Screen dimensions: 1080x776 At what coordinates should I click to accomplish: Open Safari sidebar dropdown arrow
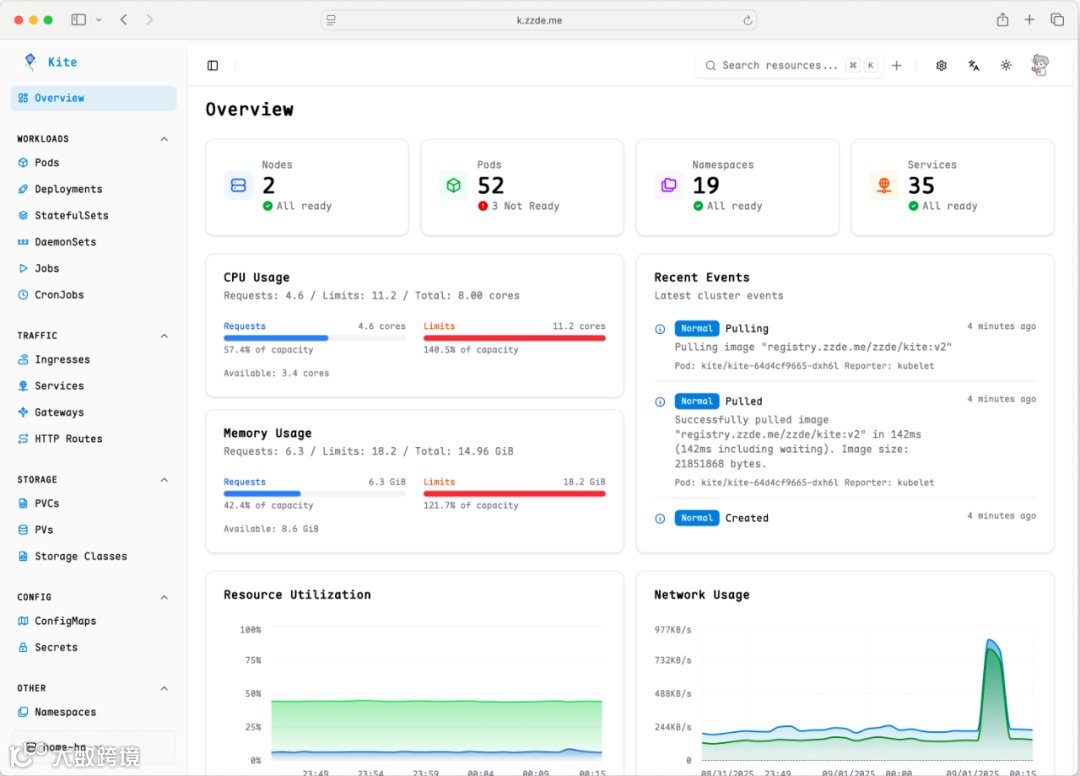pyautogui.click(x=98, y=20)
